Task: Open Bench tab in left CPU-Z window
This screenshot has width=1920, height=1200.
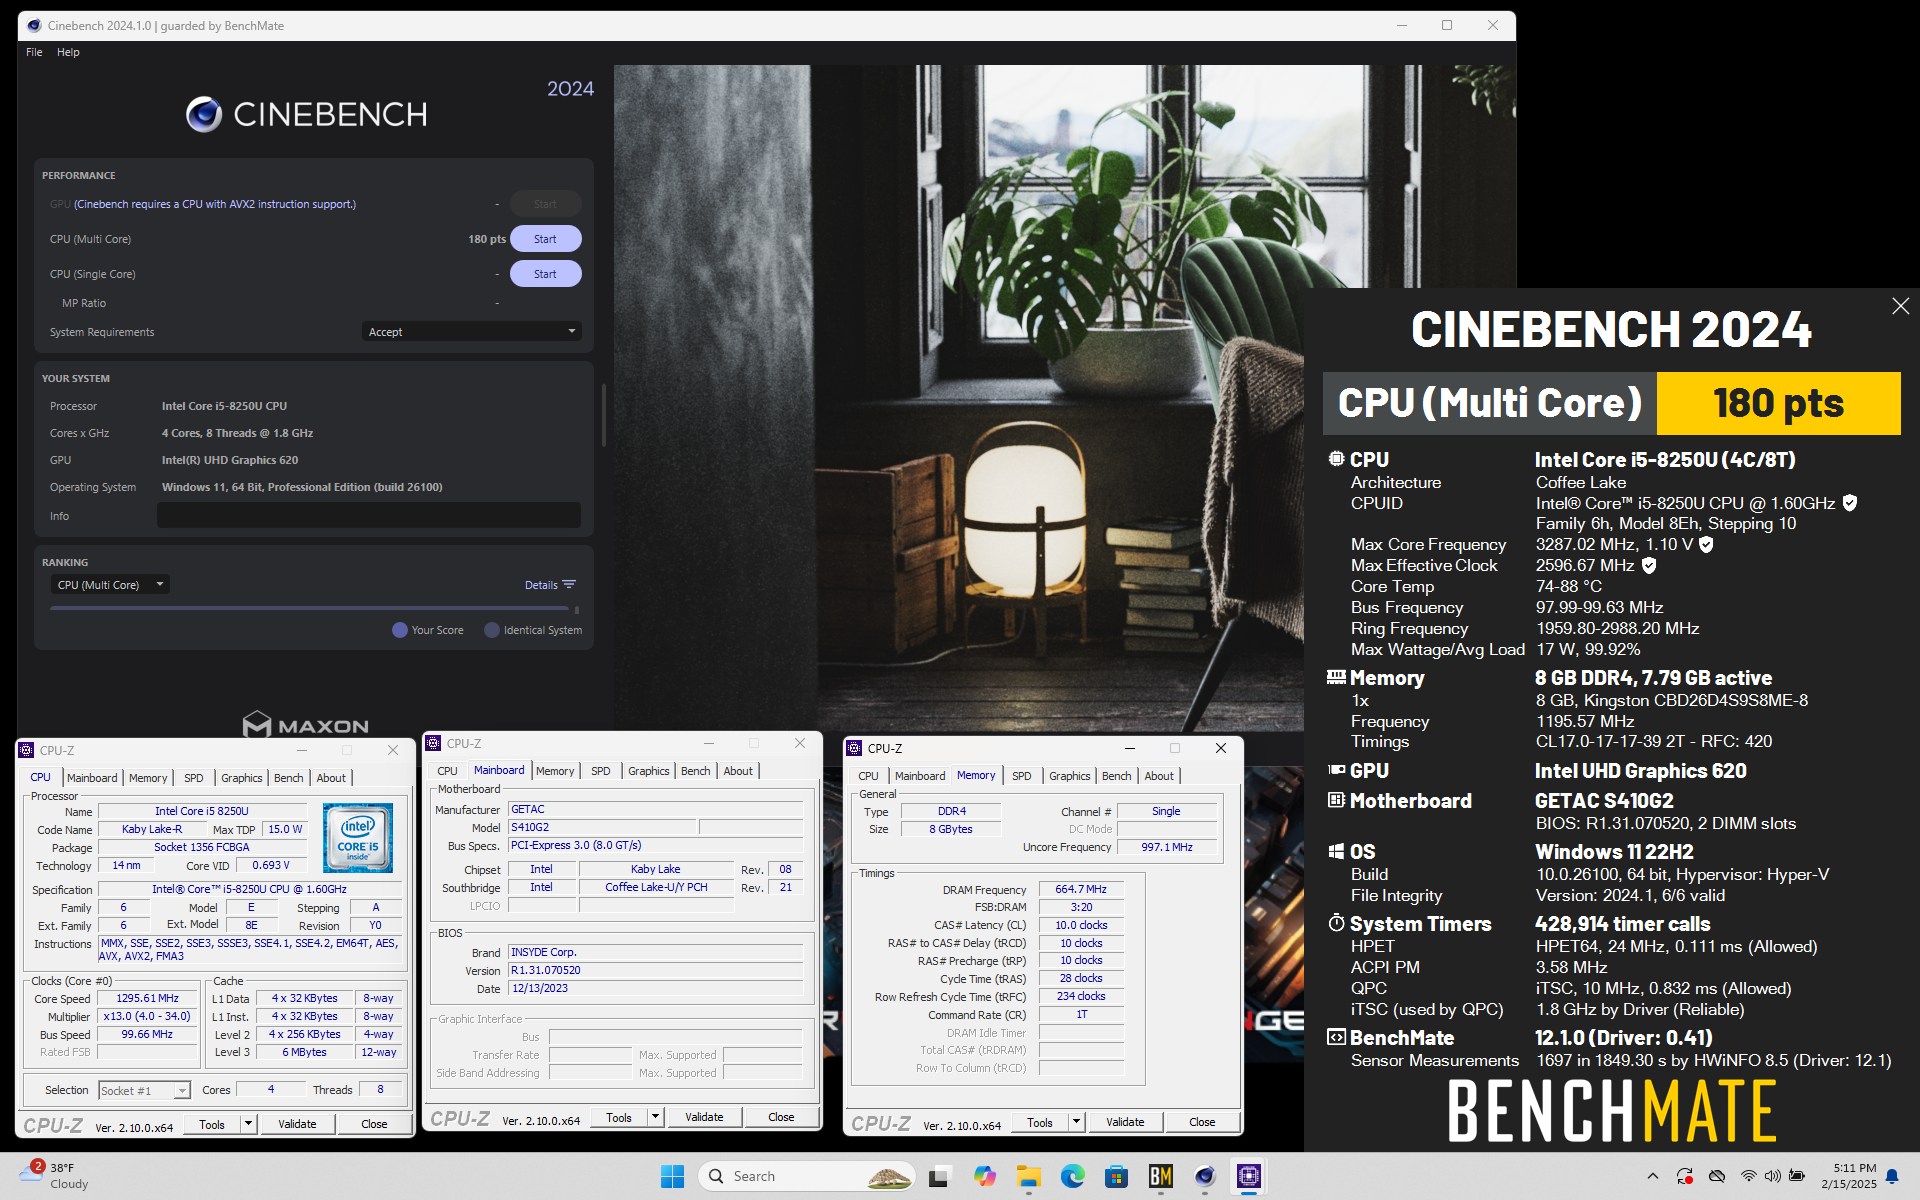Action: tap(288, 778)
